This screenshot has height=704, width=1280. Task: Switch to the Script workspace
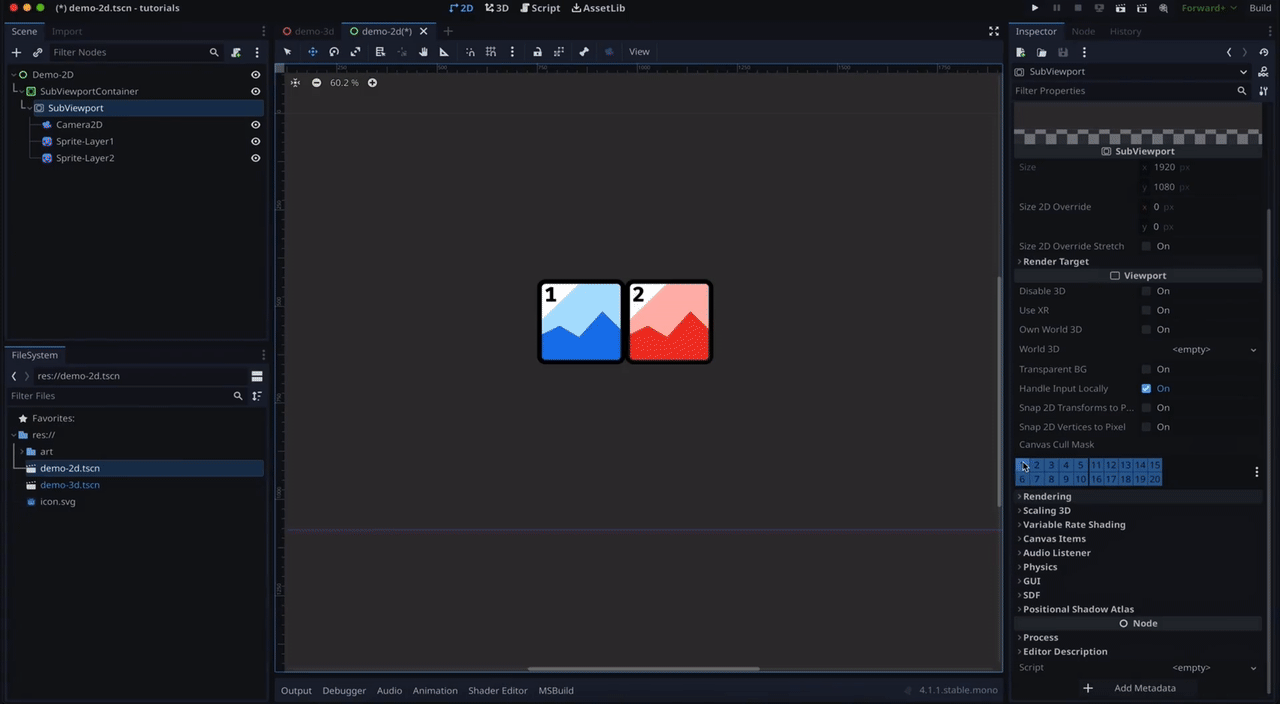click(540, 8)
